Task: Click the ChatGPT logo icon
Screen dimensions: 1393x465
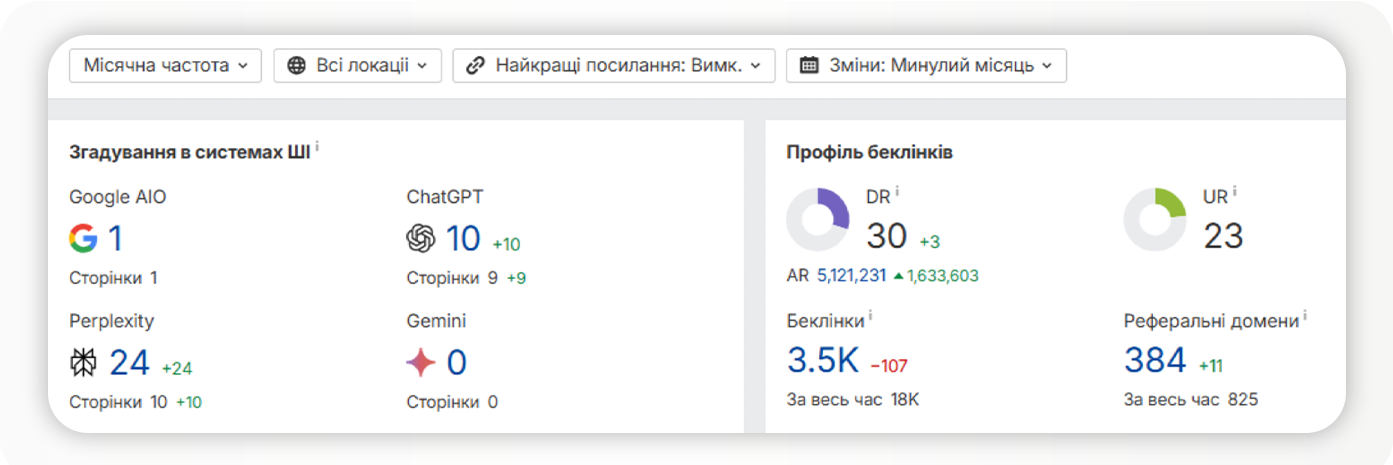Action: 421,239
